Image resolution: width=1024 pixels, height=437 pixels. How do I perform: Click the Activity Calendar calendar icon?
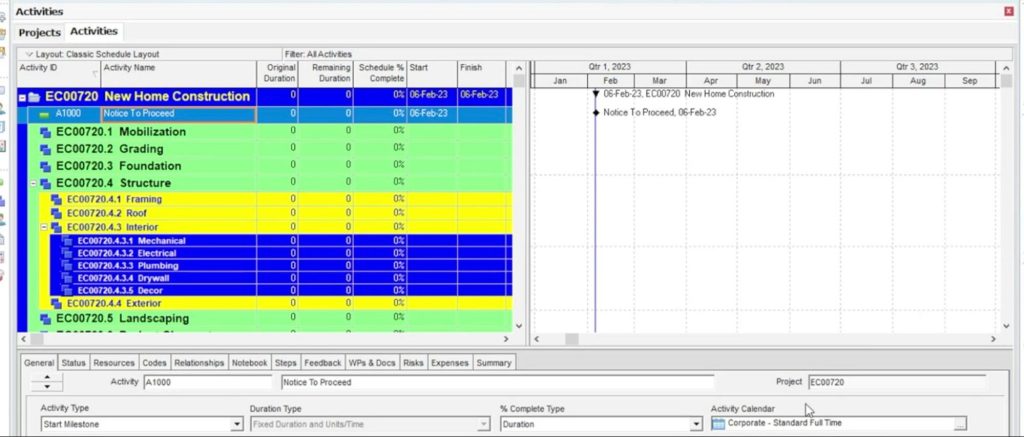pyautogui.click(x=718, y=424)
